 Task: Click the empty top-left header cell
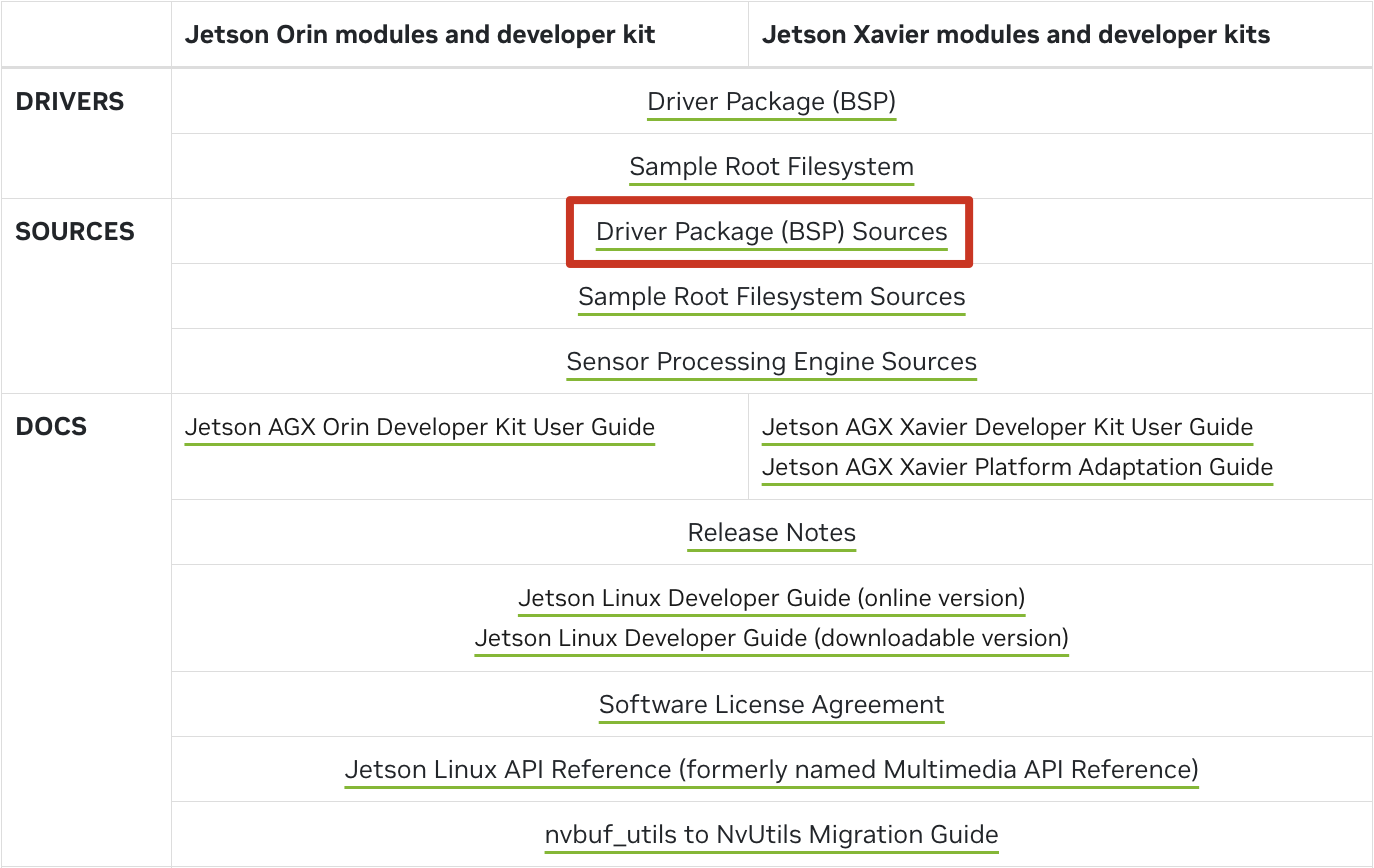pyautogui.click(x=86, y=35)
